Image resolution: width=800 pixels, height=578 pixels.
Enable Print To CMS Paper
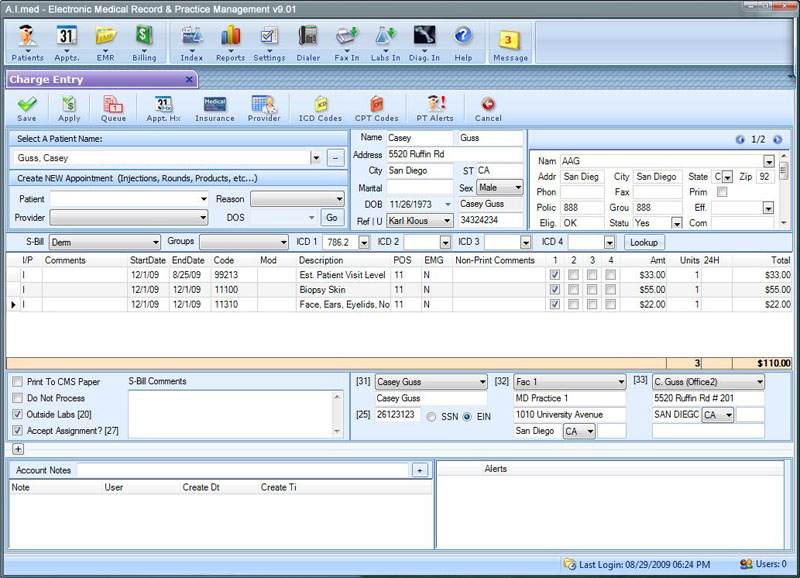[x=17, y=383]
